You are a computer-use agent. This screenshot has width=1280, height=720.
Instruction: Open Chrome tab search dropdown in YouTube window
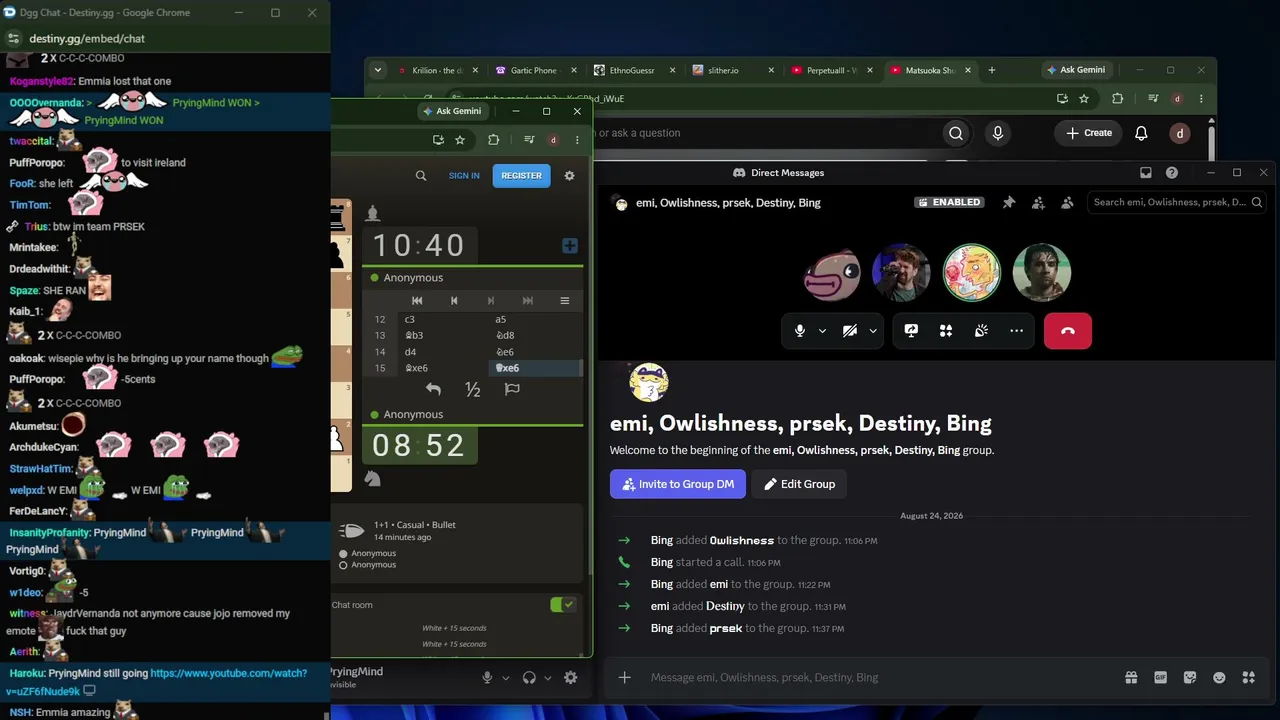[x=377, y=70]
